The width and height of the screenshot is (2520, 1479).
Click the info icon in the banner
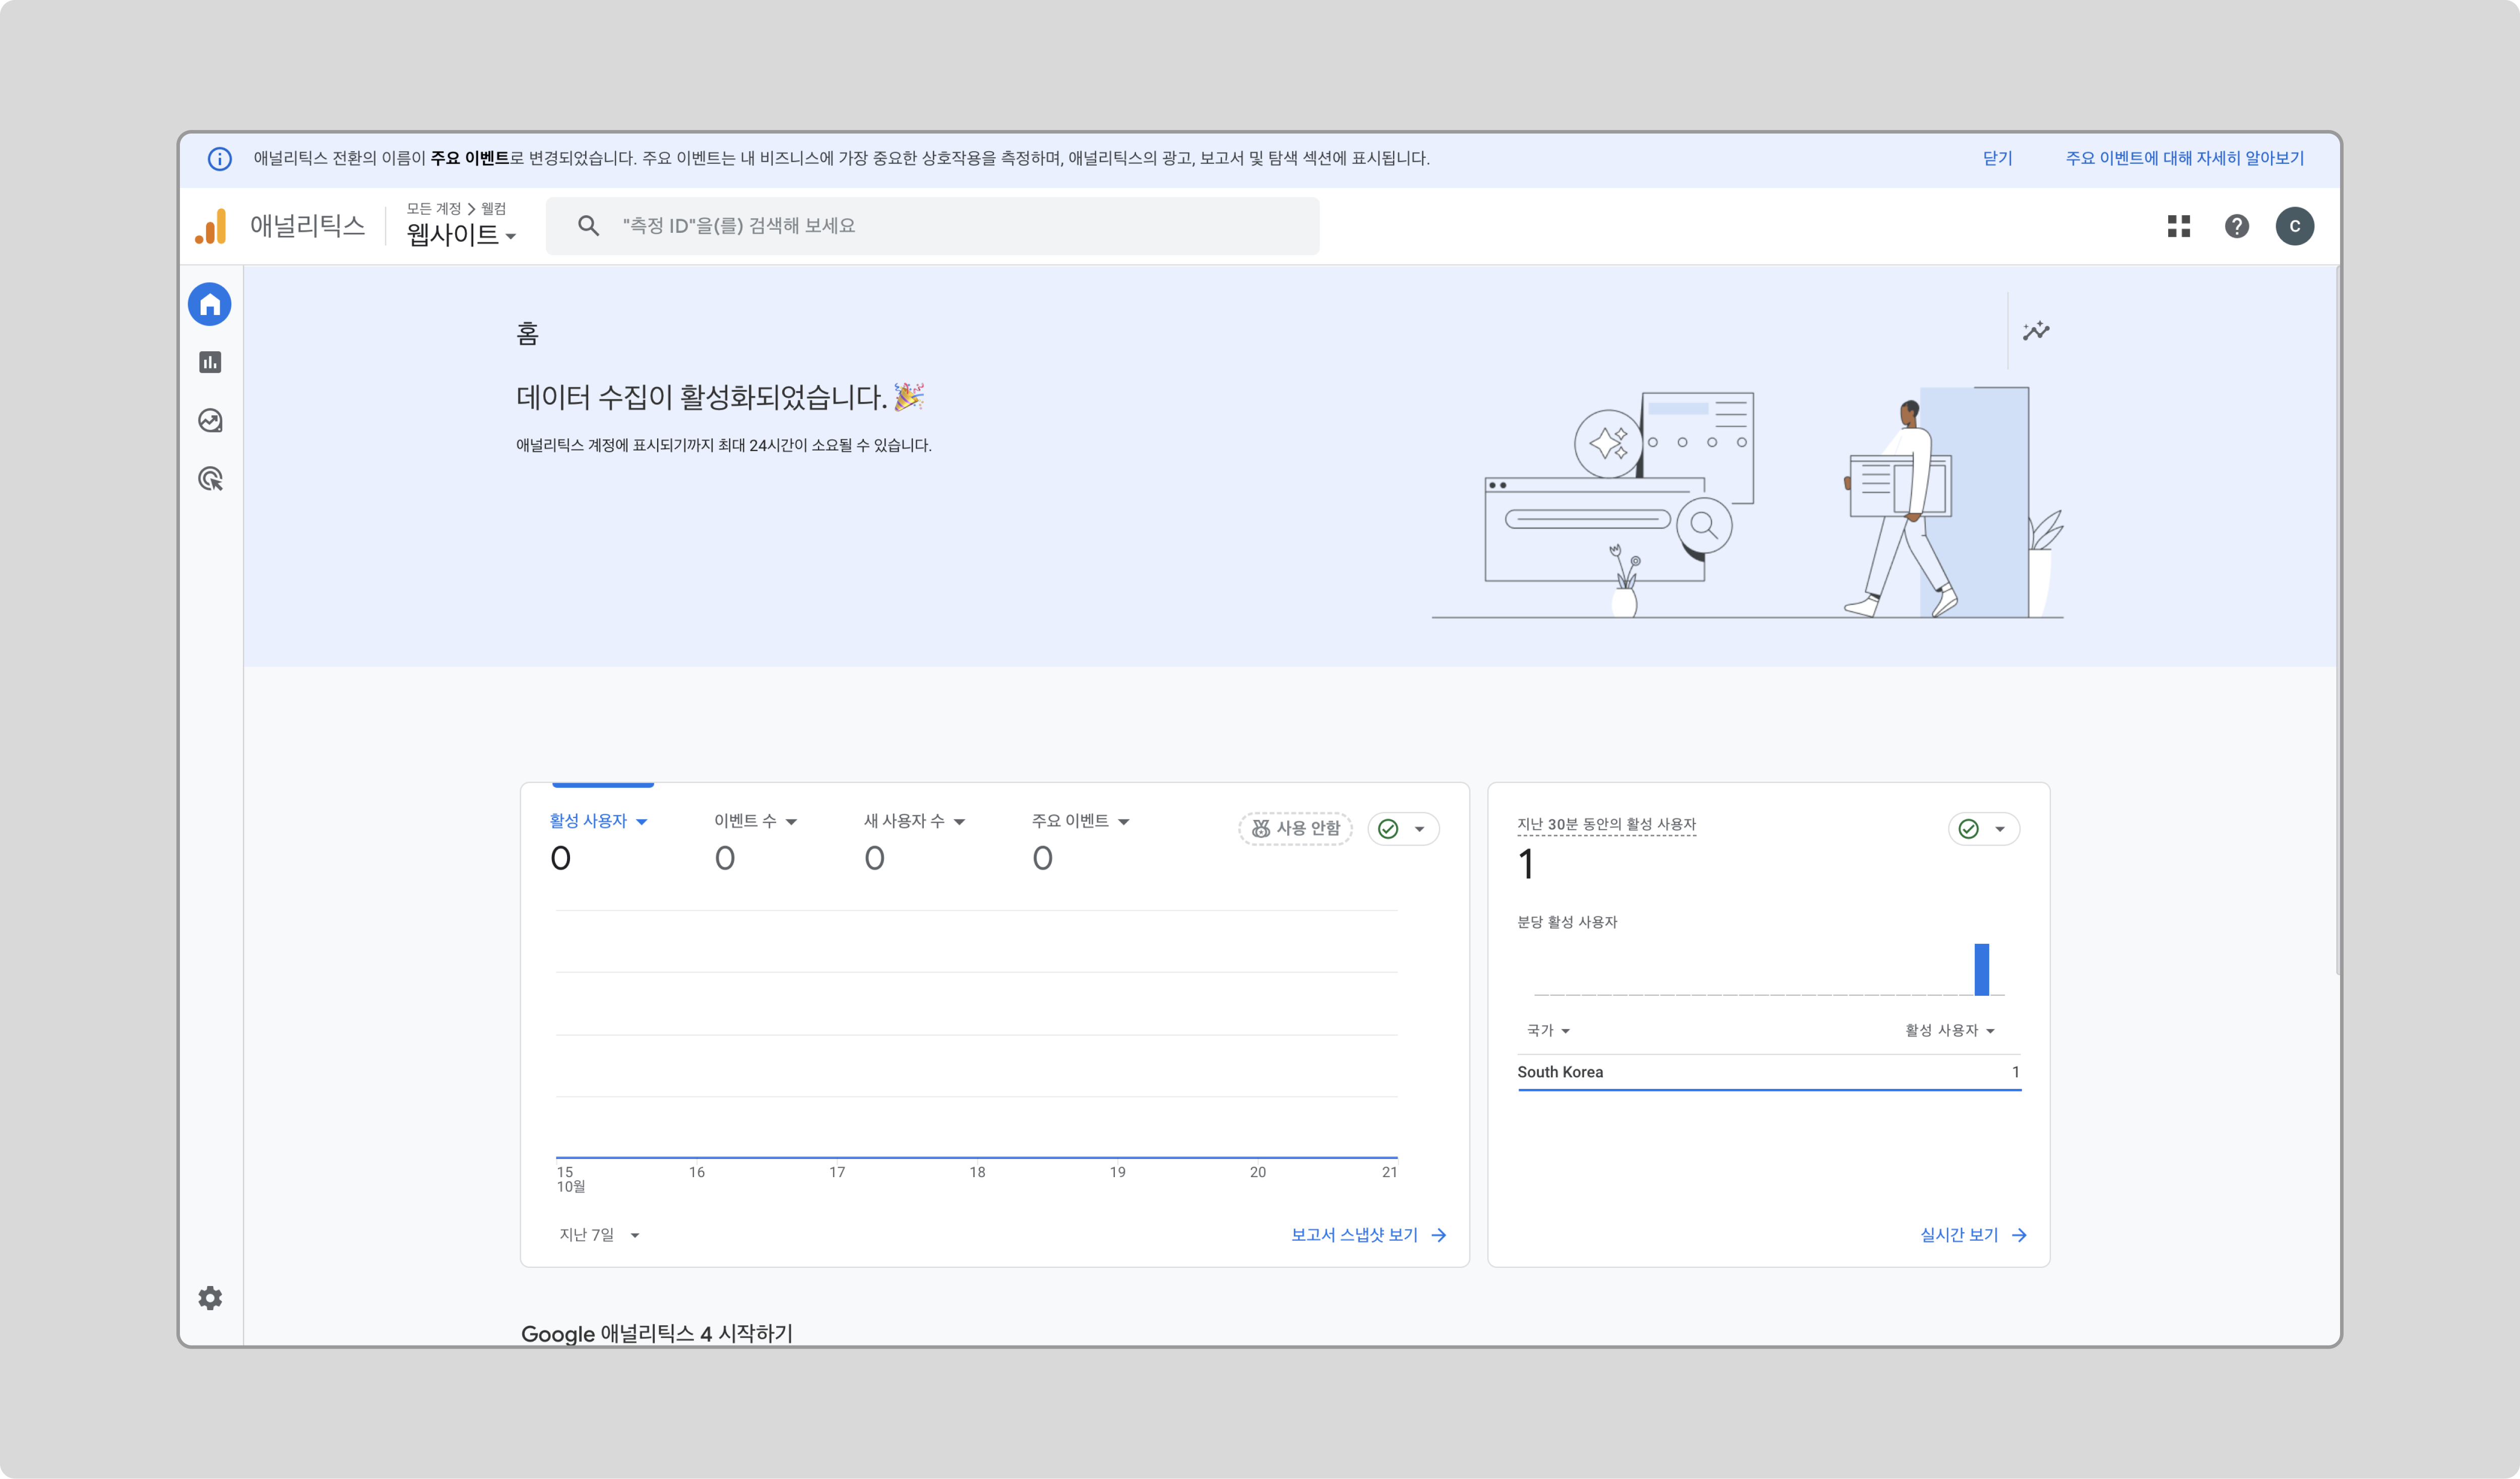tap(220, 159)
